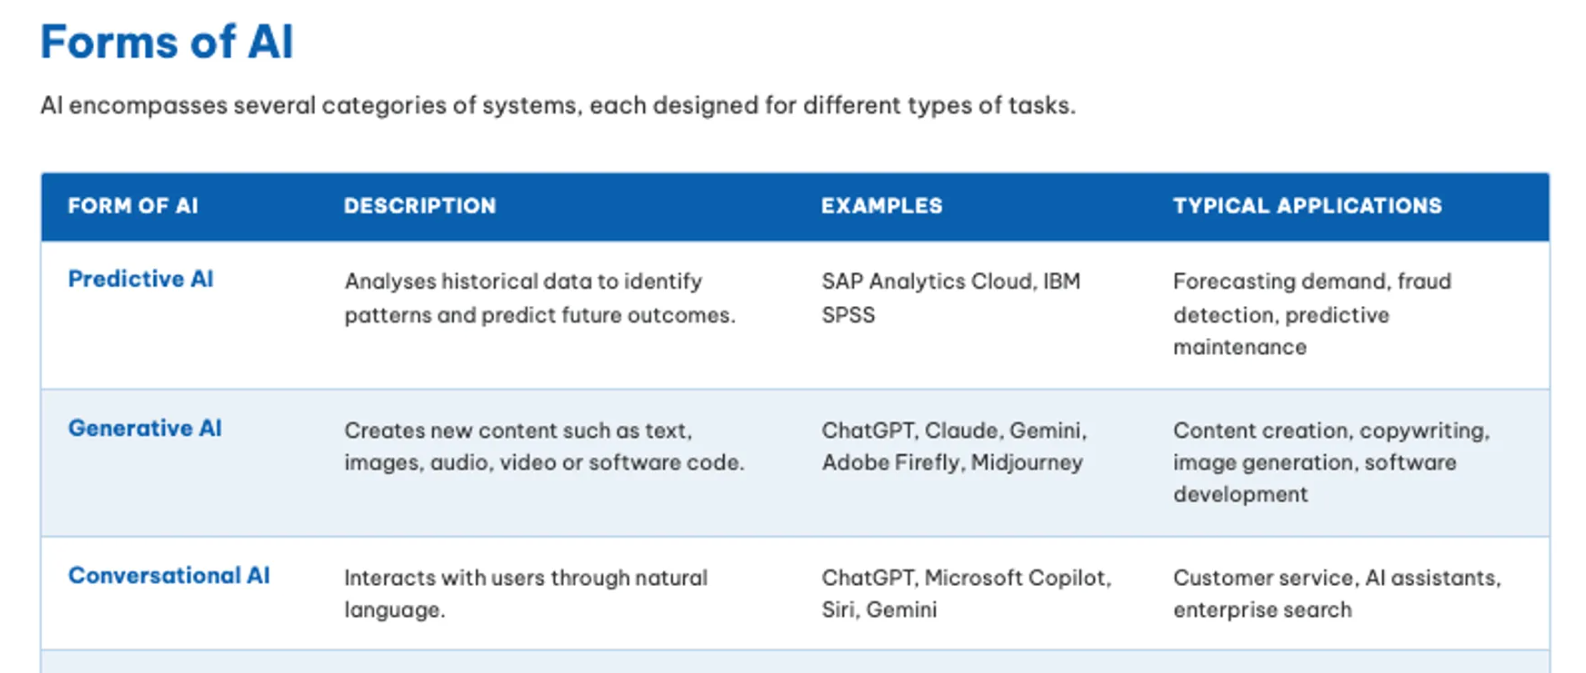This screenshot has width=1586, height=673.
Task: Click the intro sentence about AI categories
Action: (558, 105)
